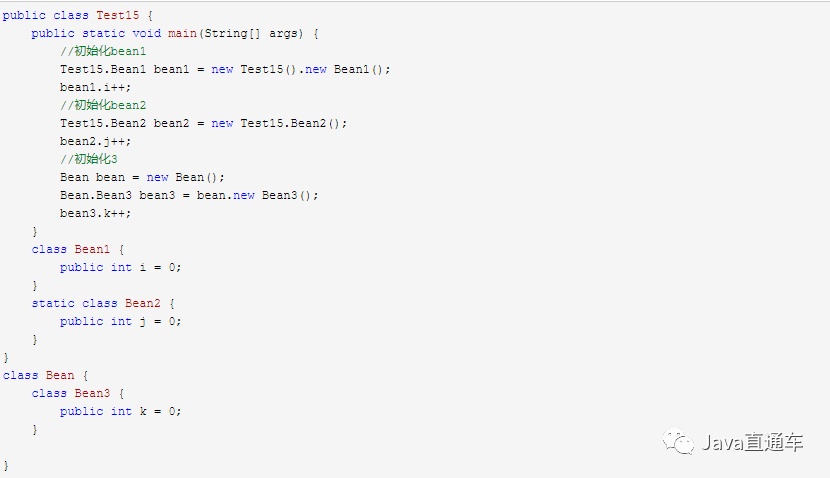The height and width of the screenshot is (478, 830).
Task: Click the Test15 class name on first line
Action: click(118, 15)
